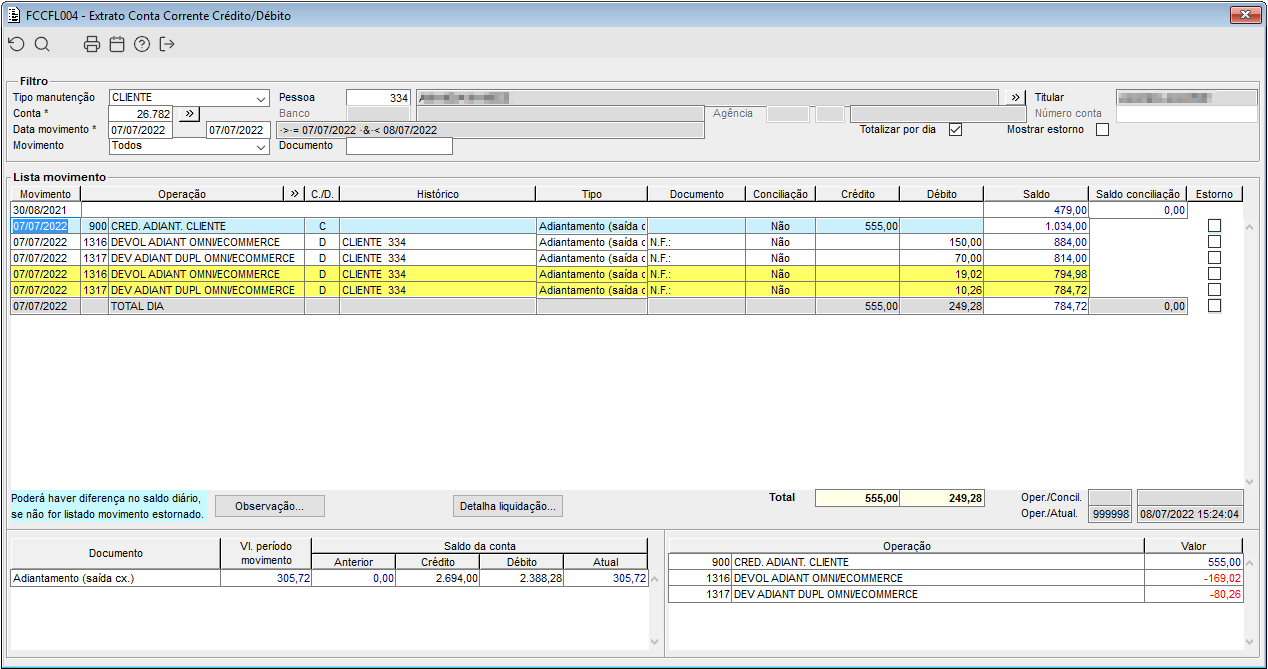Click Documento panel scrollbar down arrow
The height and width of the screenshot is (669, 1268).
coord(655,641)
